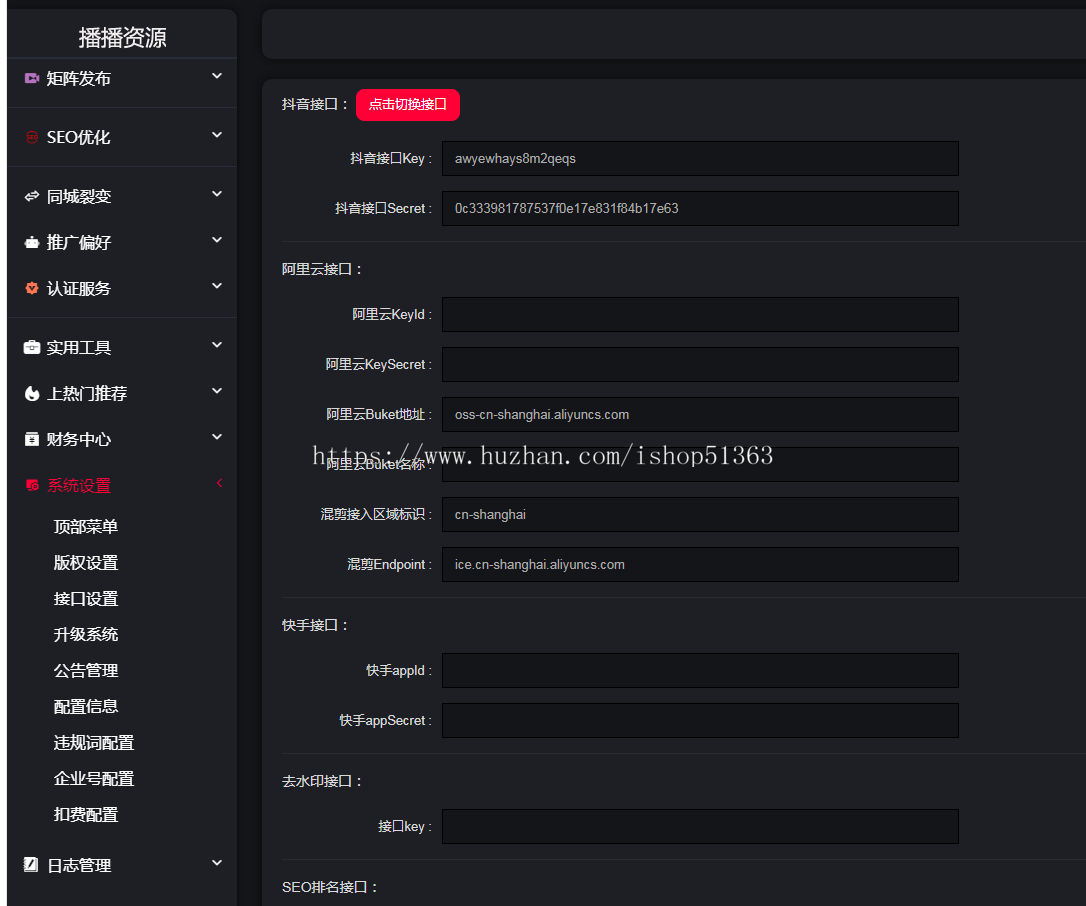Click the 点击切换接口 red button

click(x=408, y=105)
